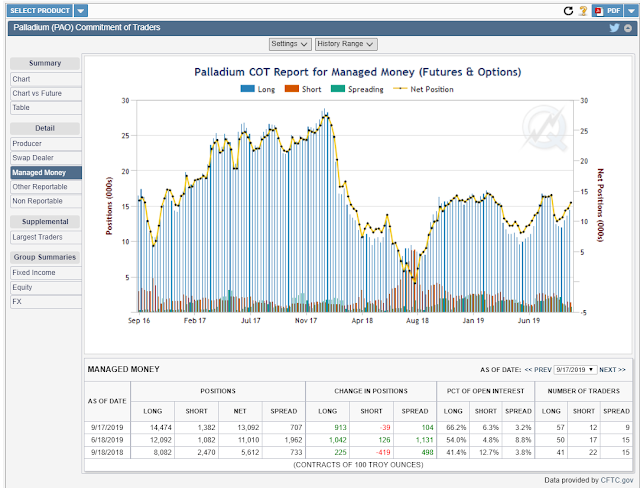
Task: Open the Equity group summary
Action: point(46,287)
